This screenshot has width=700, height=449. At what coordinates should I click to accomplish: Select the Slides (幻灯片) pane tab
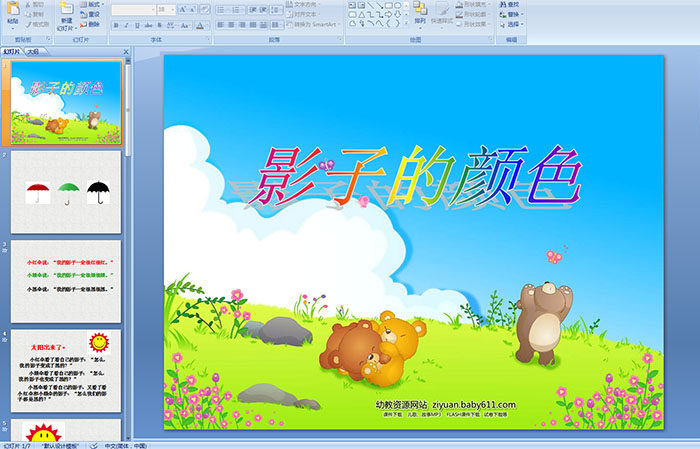pos(12,50)
